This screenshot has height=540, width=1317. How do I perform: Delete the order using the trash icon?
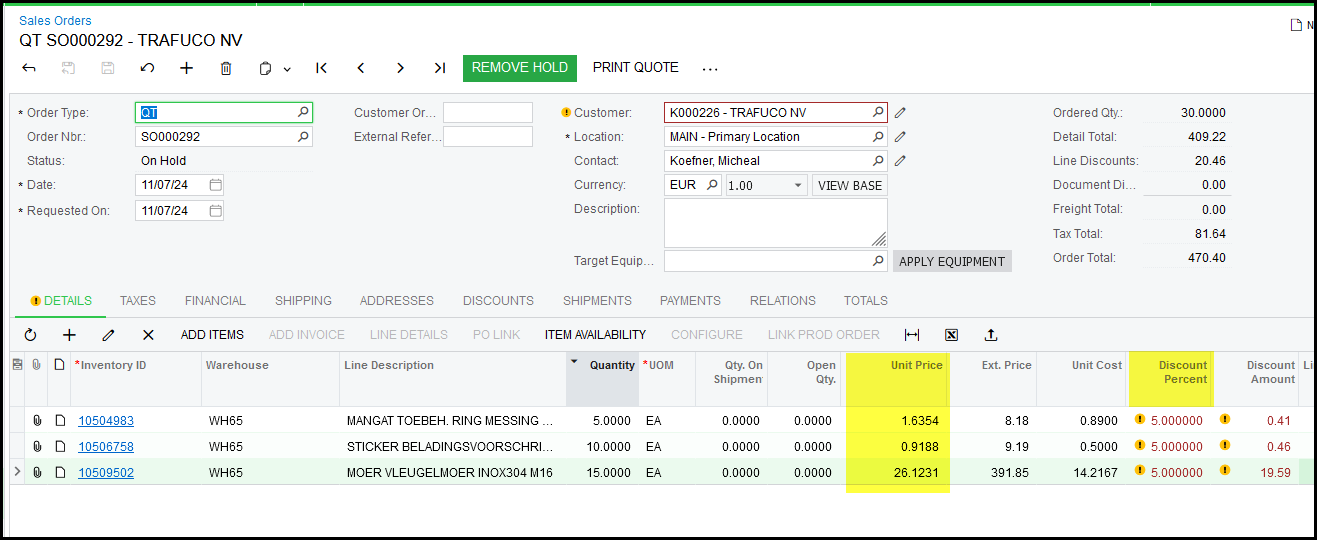coord(226,68)
